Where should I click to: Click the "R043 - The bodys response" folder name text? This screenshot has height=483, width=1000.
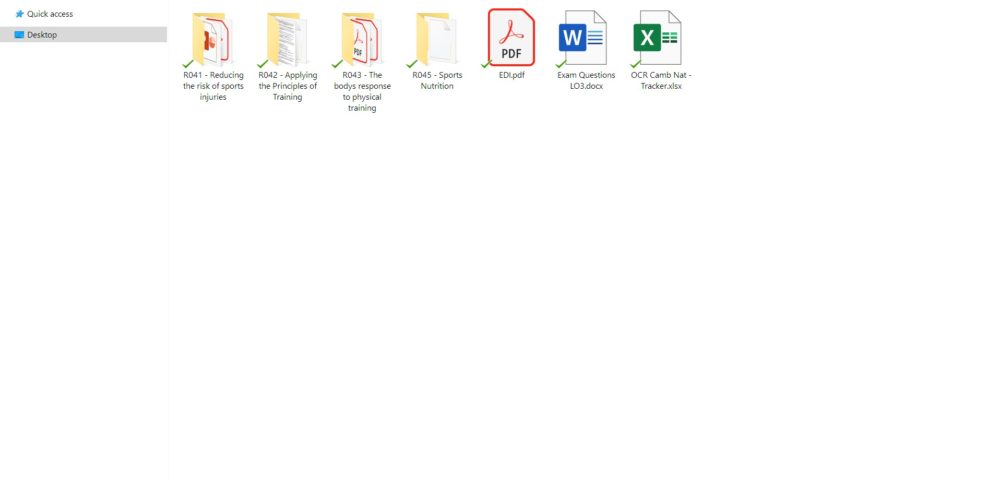[361, 91]
